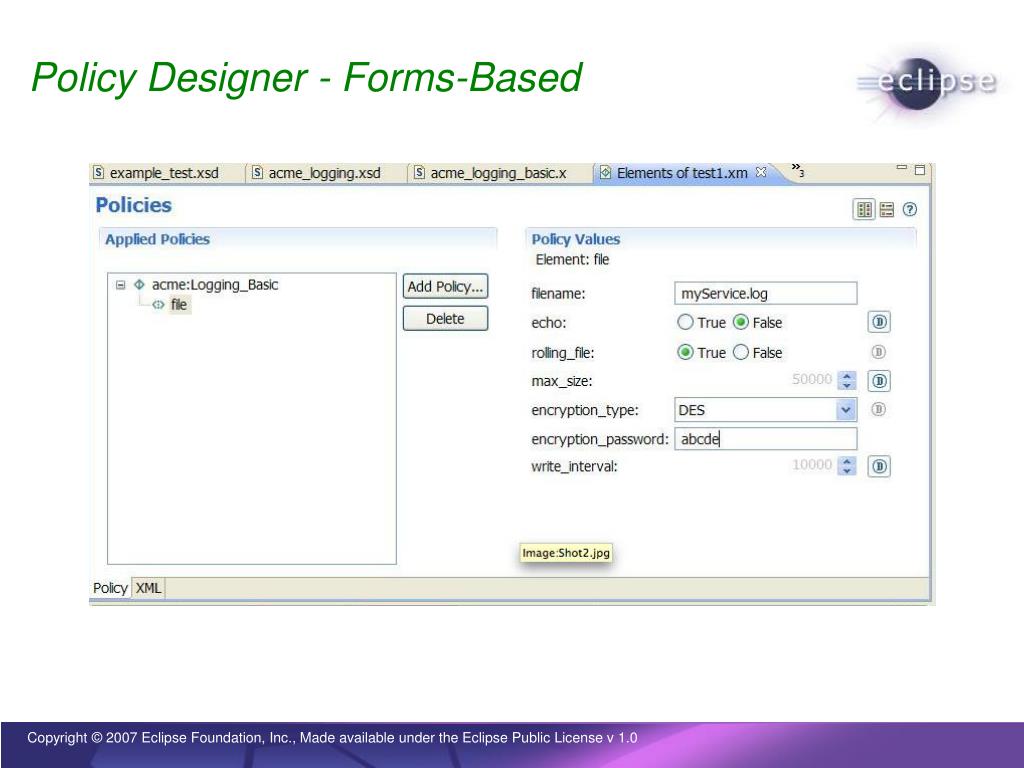Increase the write_interval spinner value
The width and height of the screenshot is (1024, 768).
coord(847,460)
